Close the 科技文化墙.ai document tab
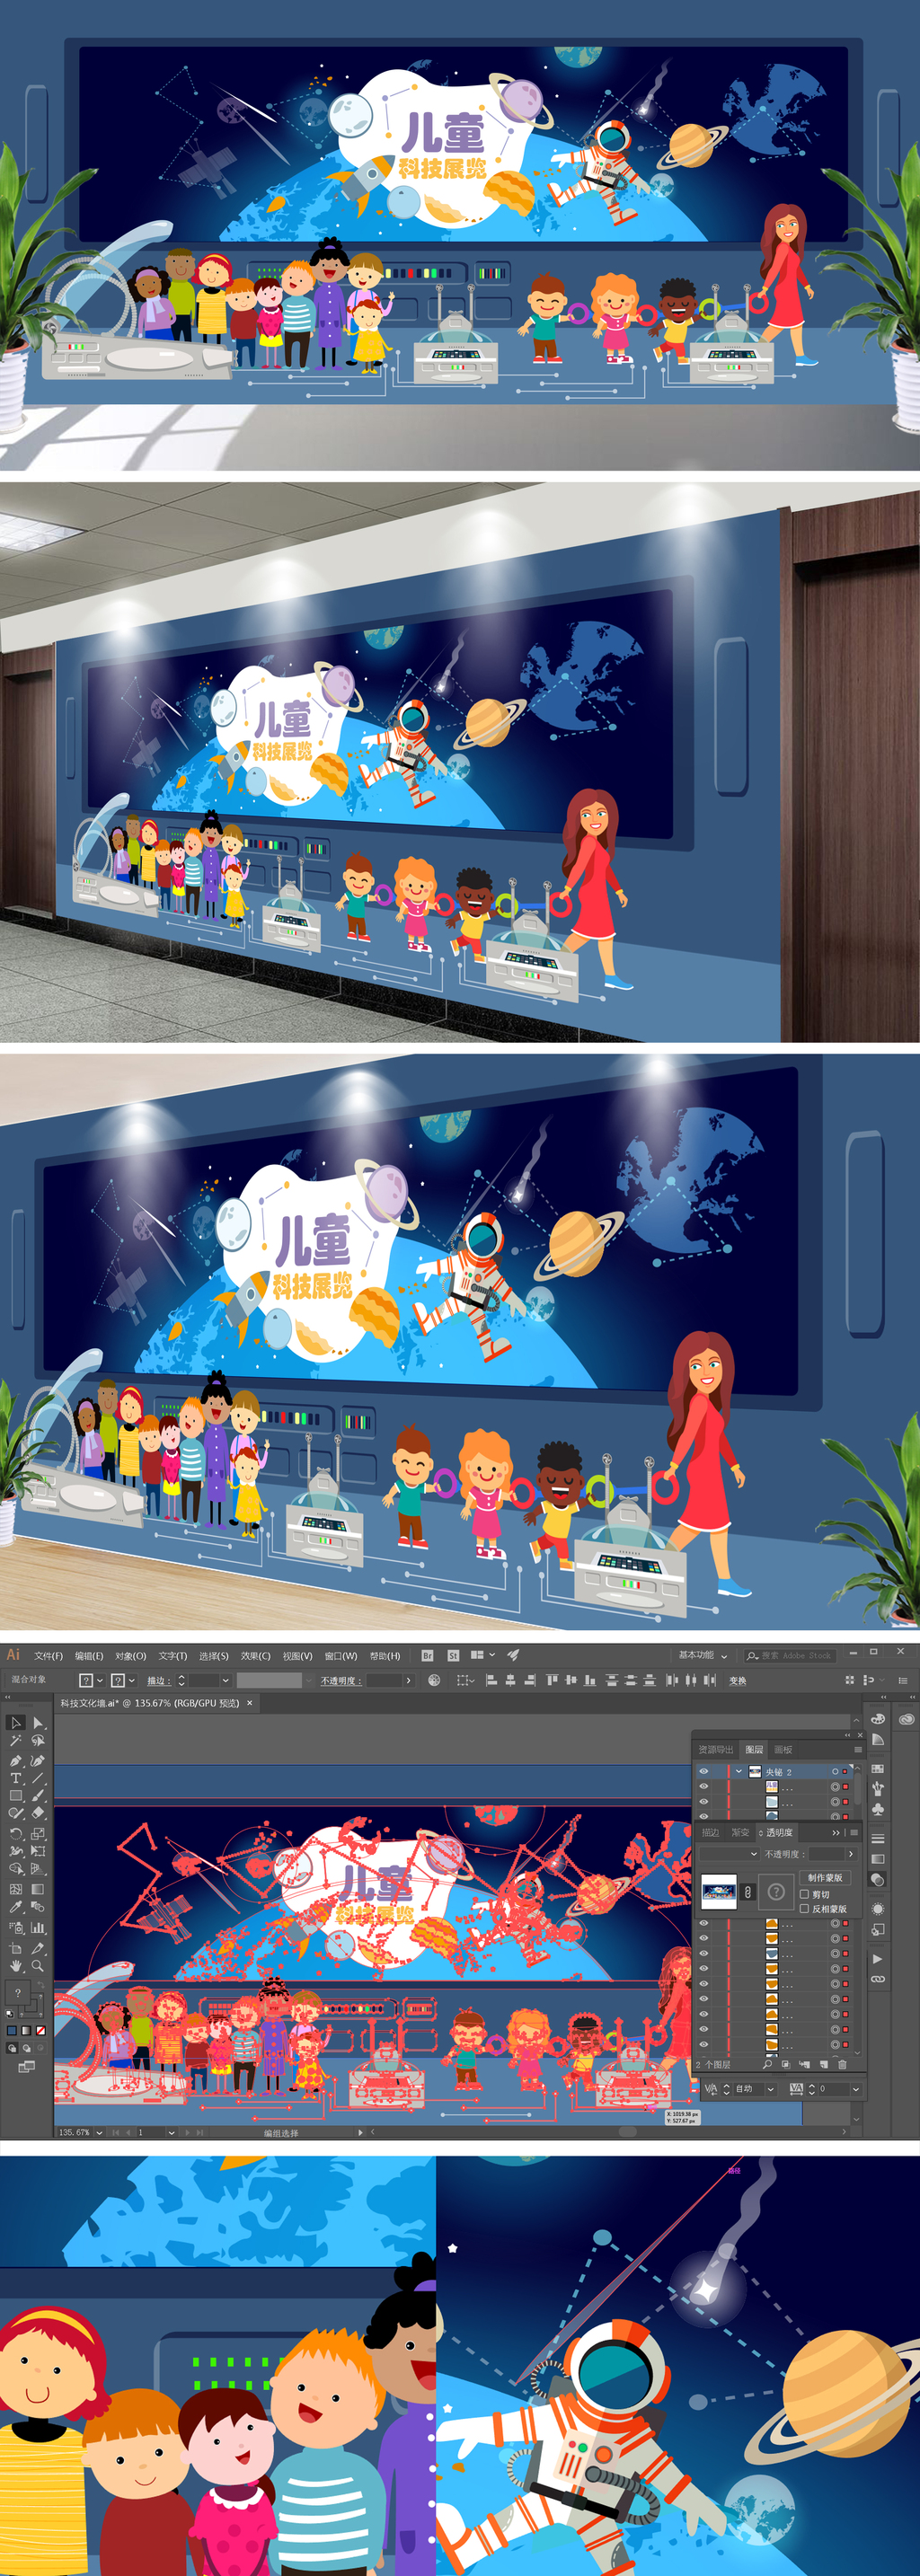 click(x=249, y=1703)
